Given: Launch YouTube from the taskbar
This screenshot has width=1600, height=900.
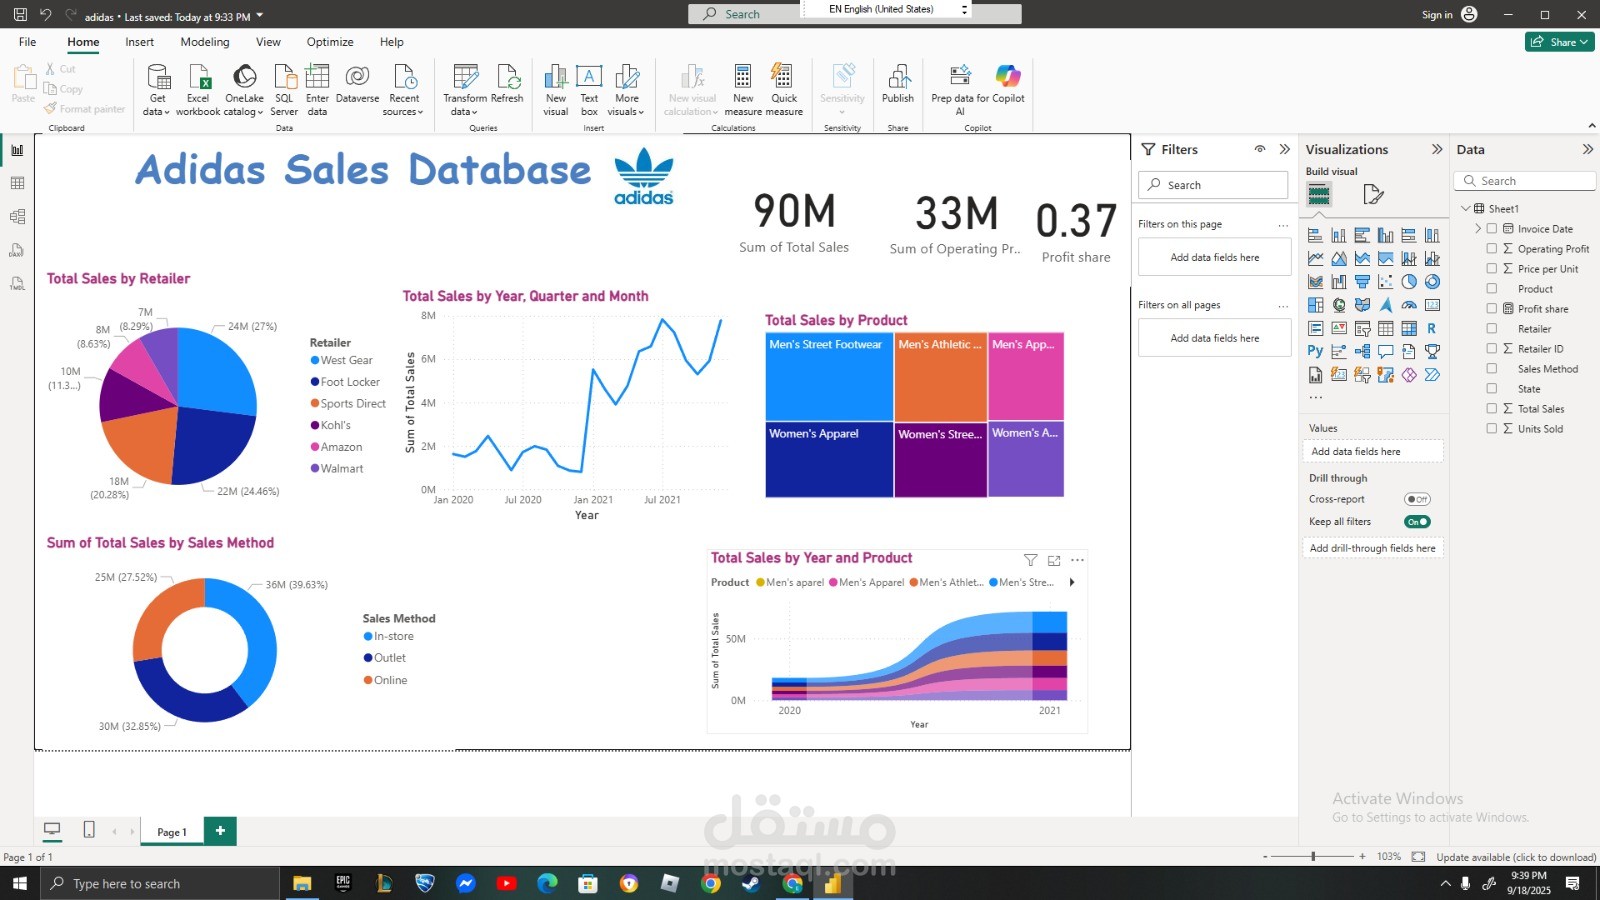Looking at the screenshot, I should tap(506, 883).
